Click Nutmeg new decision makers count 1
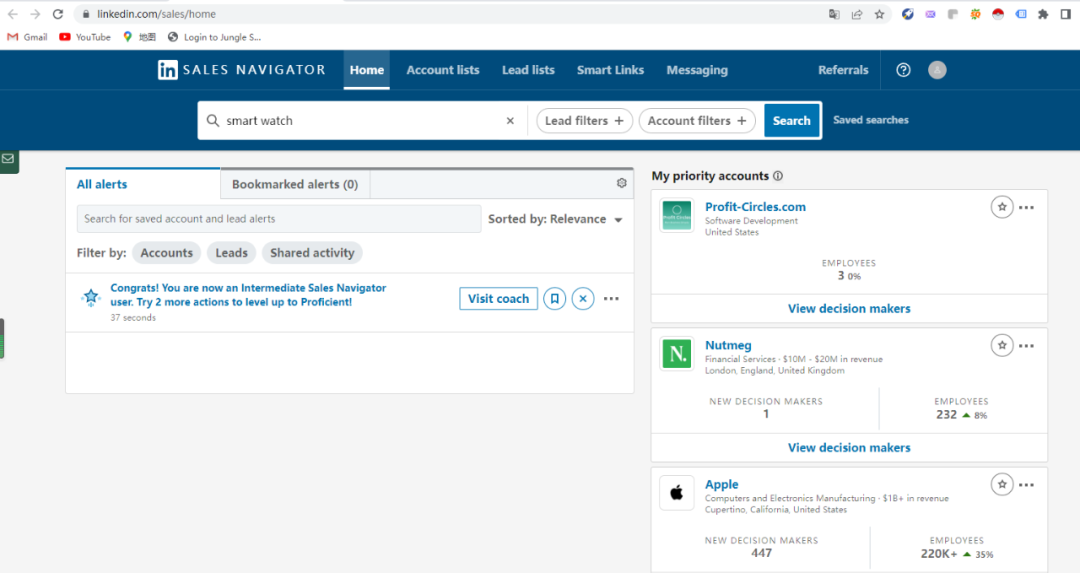The image size is (1080, 573). point(766,414)
